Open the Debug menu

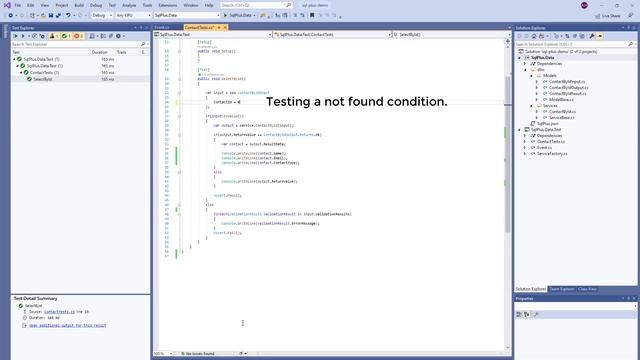(96, 5)
